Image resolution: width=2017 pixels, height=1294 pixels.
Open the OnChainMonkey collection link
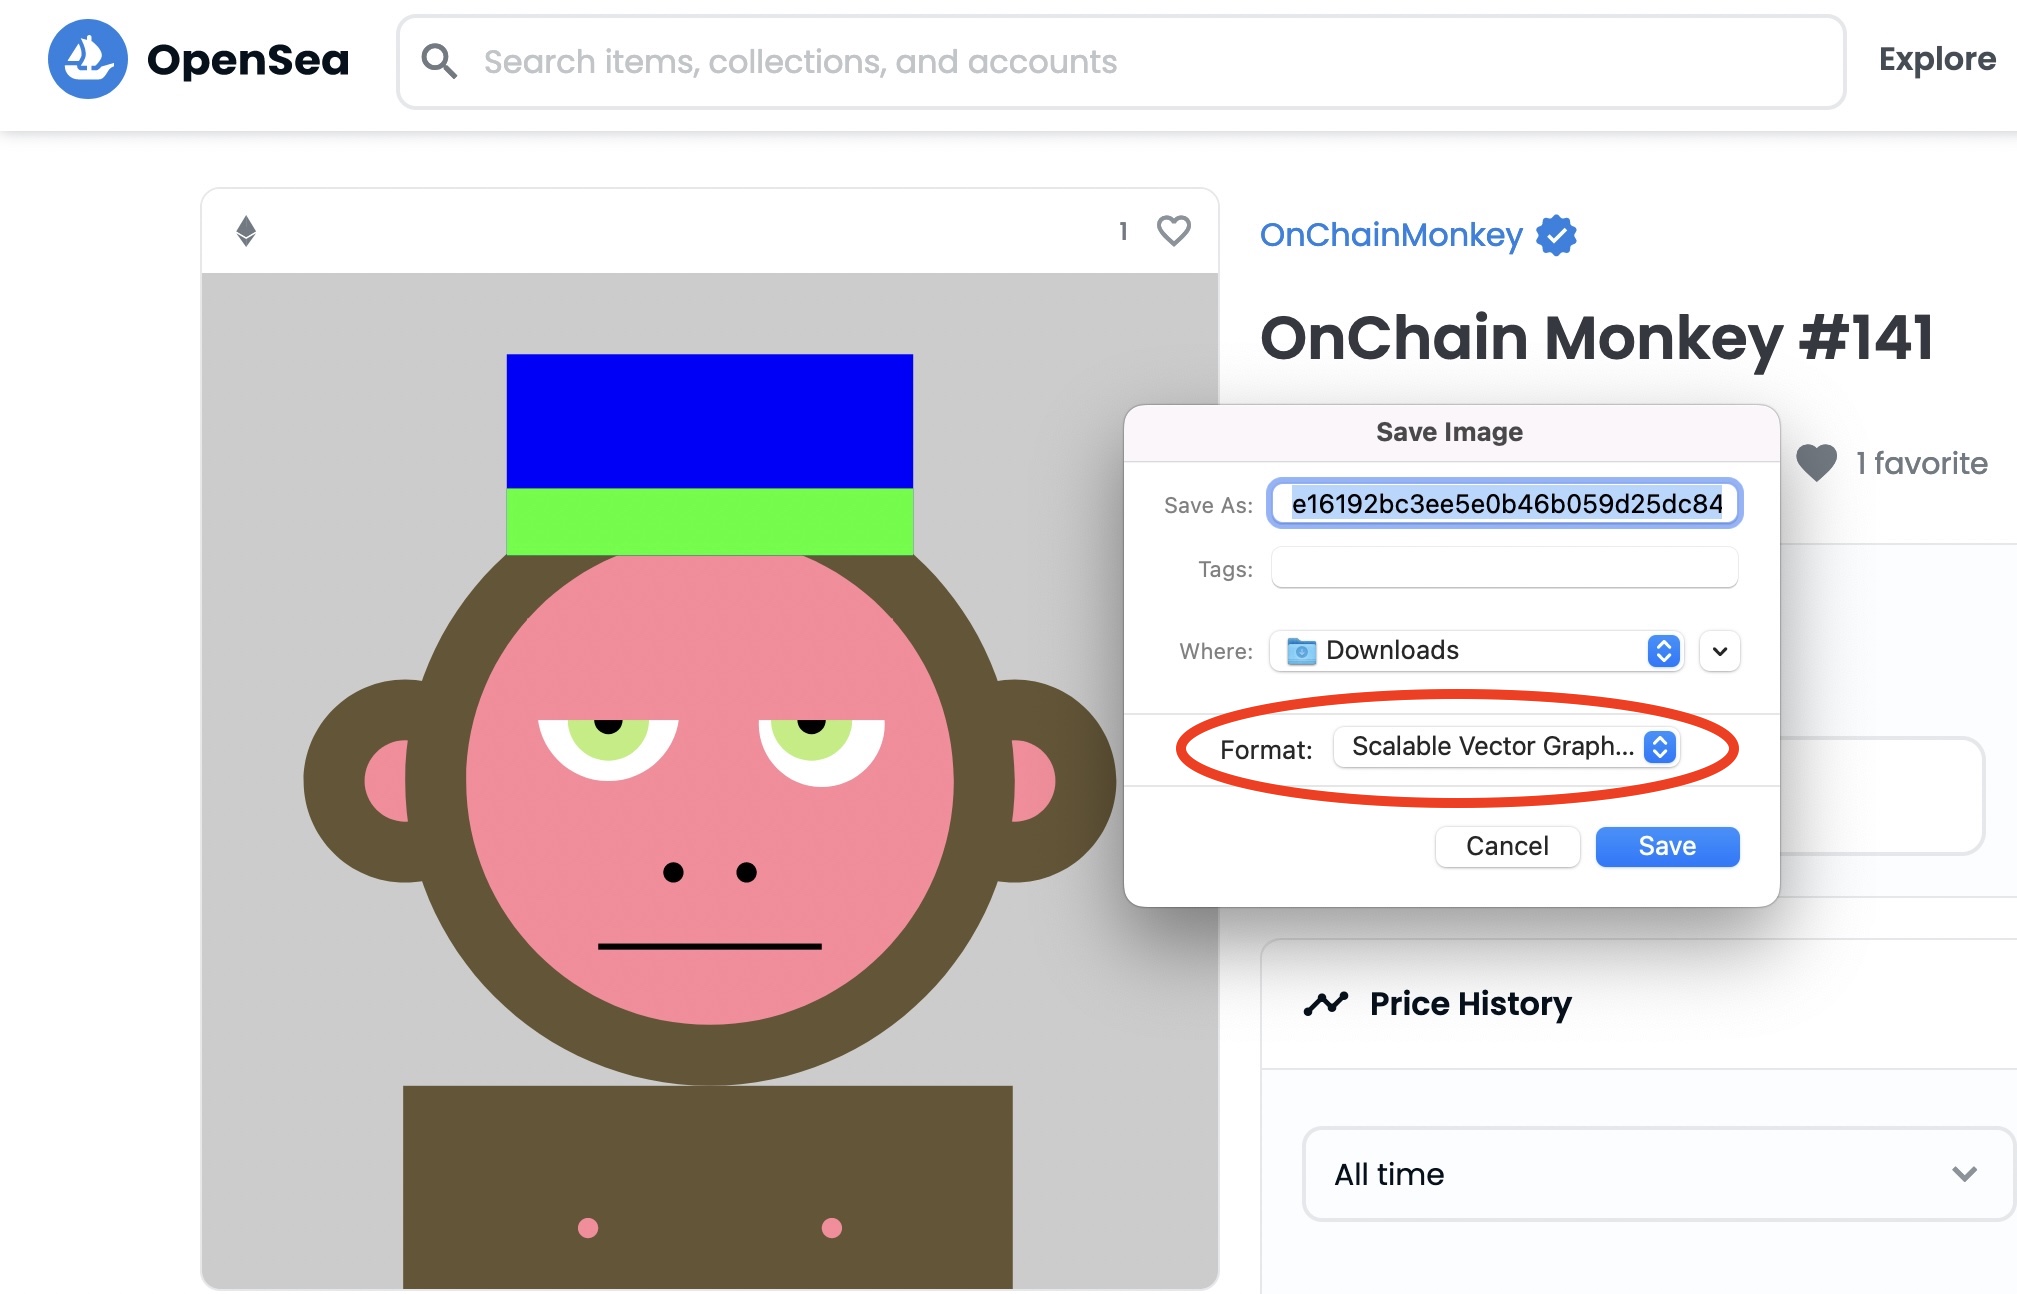click(x=1391, y=235)
